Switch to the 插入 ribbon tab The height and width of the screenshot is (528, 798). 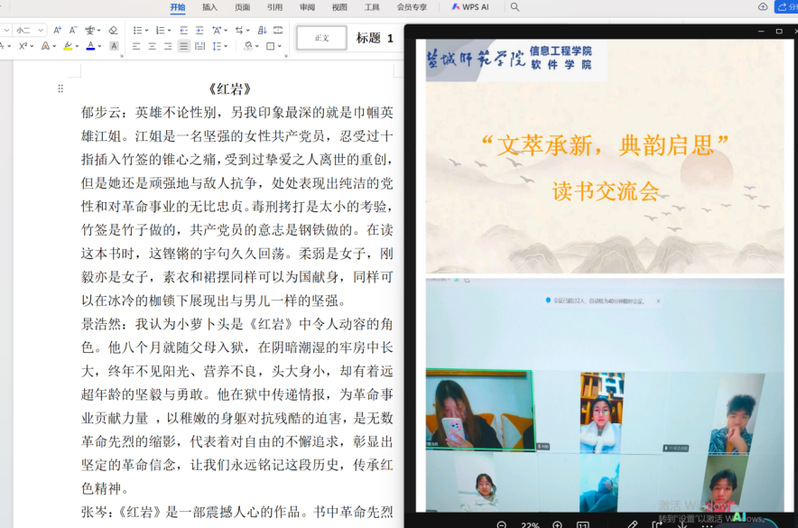209,7
